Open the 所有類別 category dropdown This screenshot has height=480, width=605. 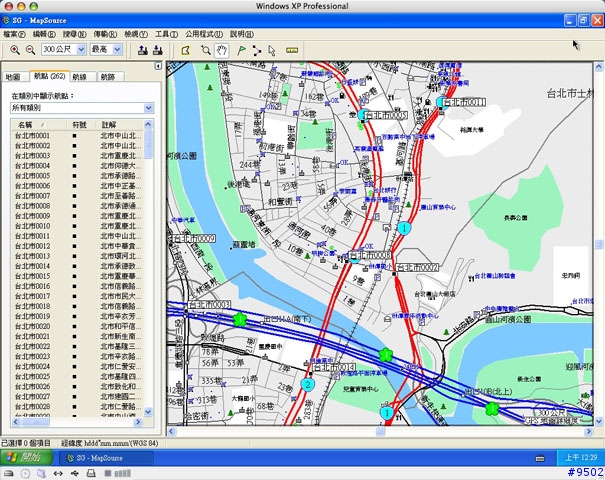tap(149, 108)
